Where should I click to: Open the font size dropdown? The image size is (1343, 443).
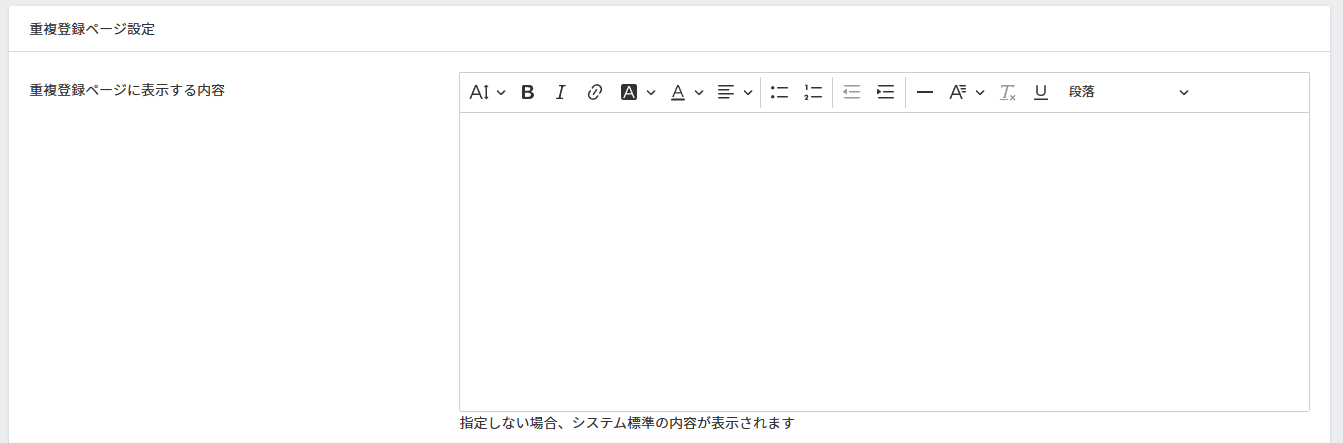point(487,92)
